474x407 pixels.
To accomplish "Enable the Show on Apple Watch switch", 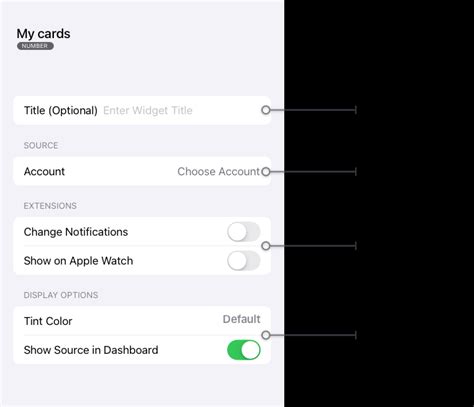I will coord(244,261).
